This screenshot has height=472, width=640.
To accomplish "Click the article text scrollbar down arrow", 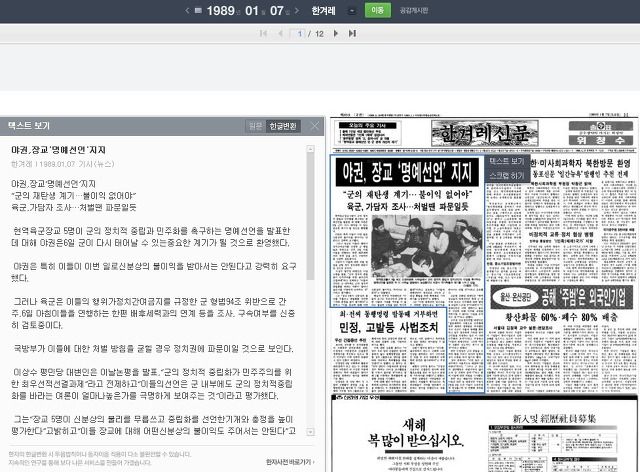I will 311,432.
